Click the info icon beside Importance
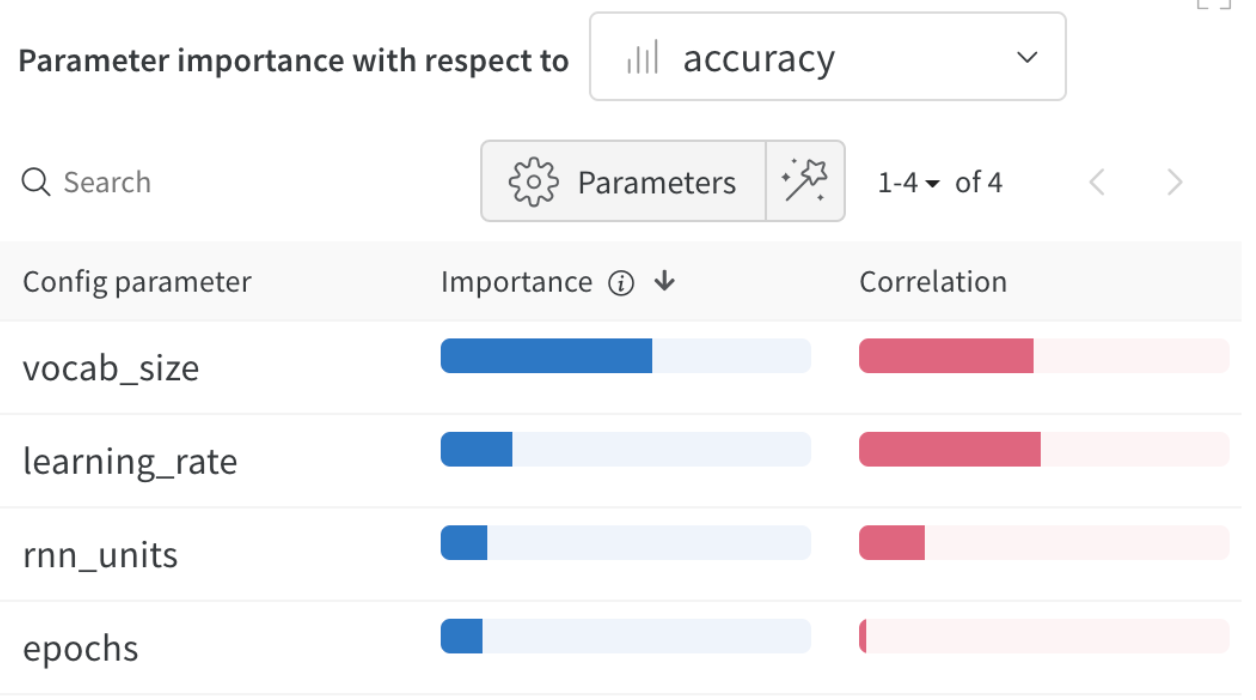1256x700 pixels. click(x=621, y=283)
